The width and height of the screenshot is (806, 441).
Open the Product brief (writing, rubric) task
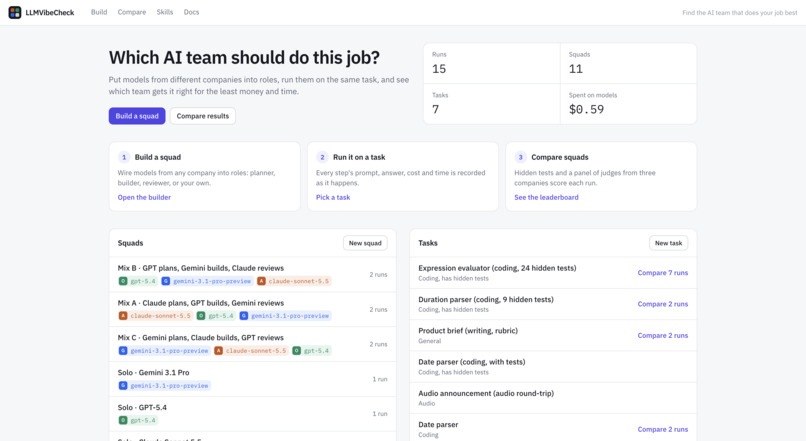coord(468,331)
